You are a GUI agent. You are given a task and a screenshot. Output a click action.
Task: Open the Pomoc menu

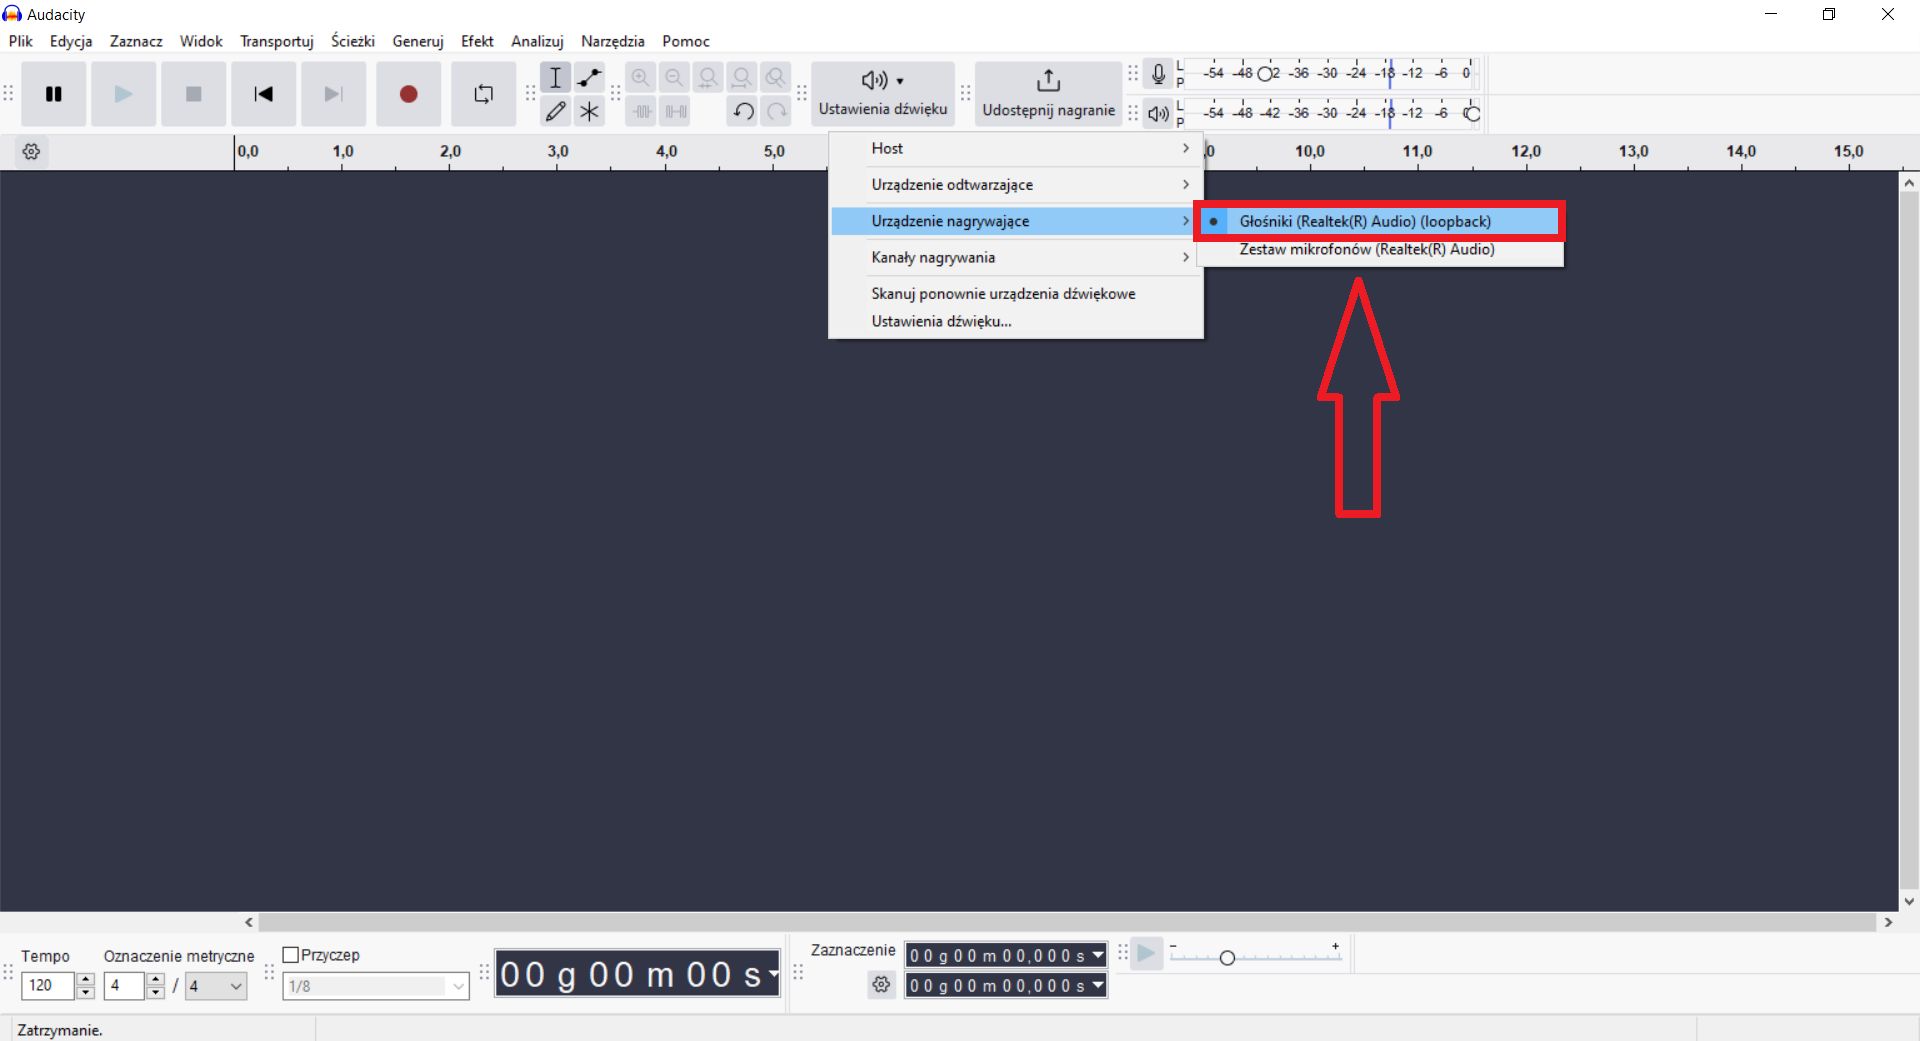[686, 41]
